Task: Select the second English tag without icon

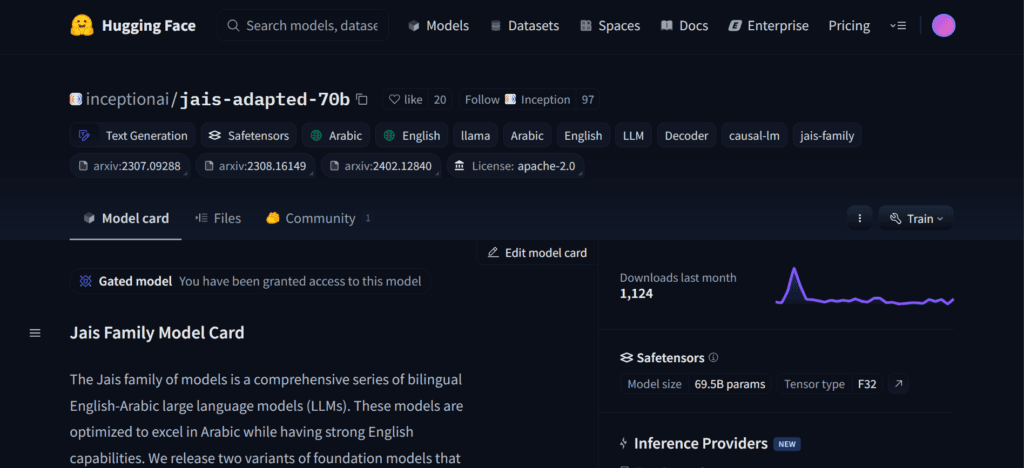Action: [x=583, y=136]
